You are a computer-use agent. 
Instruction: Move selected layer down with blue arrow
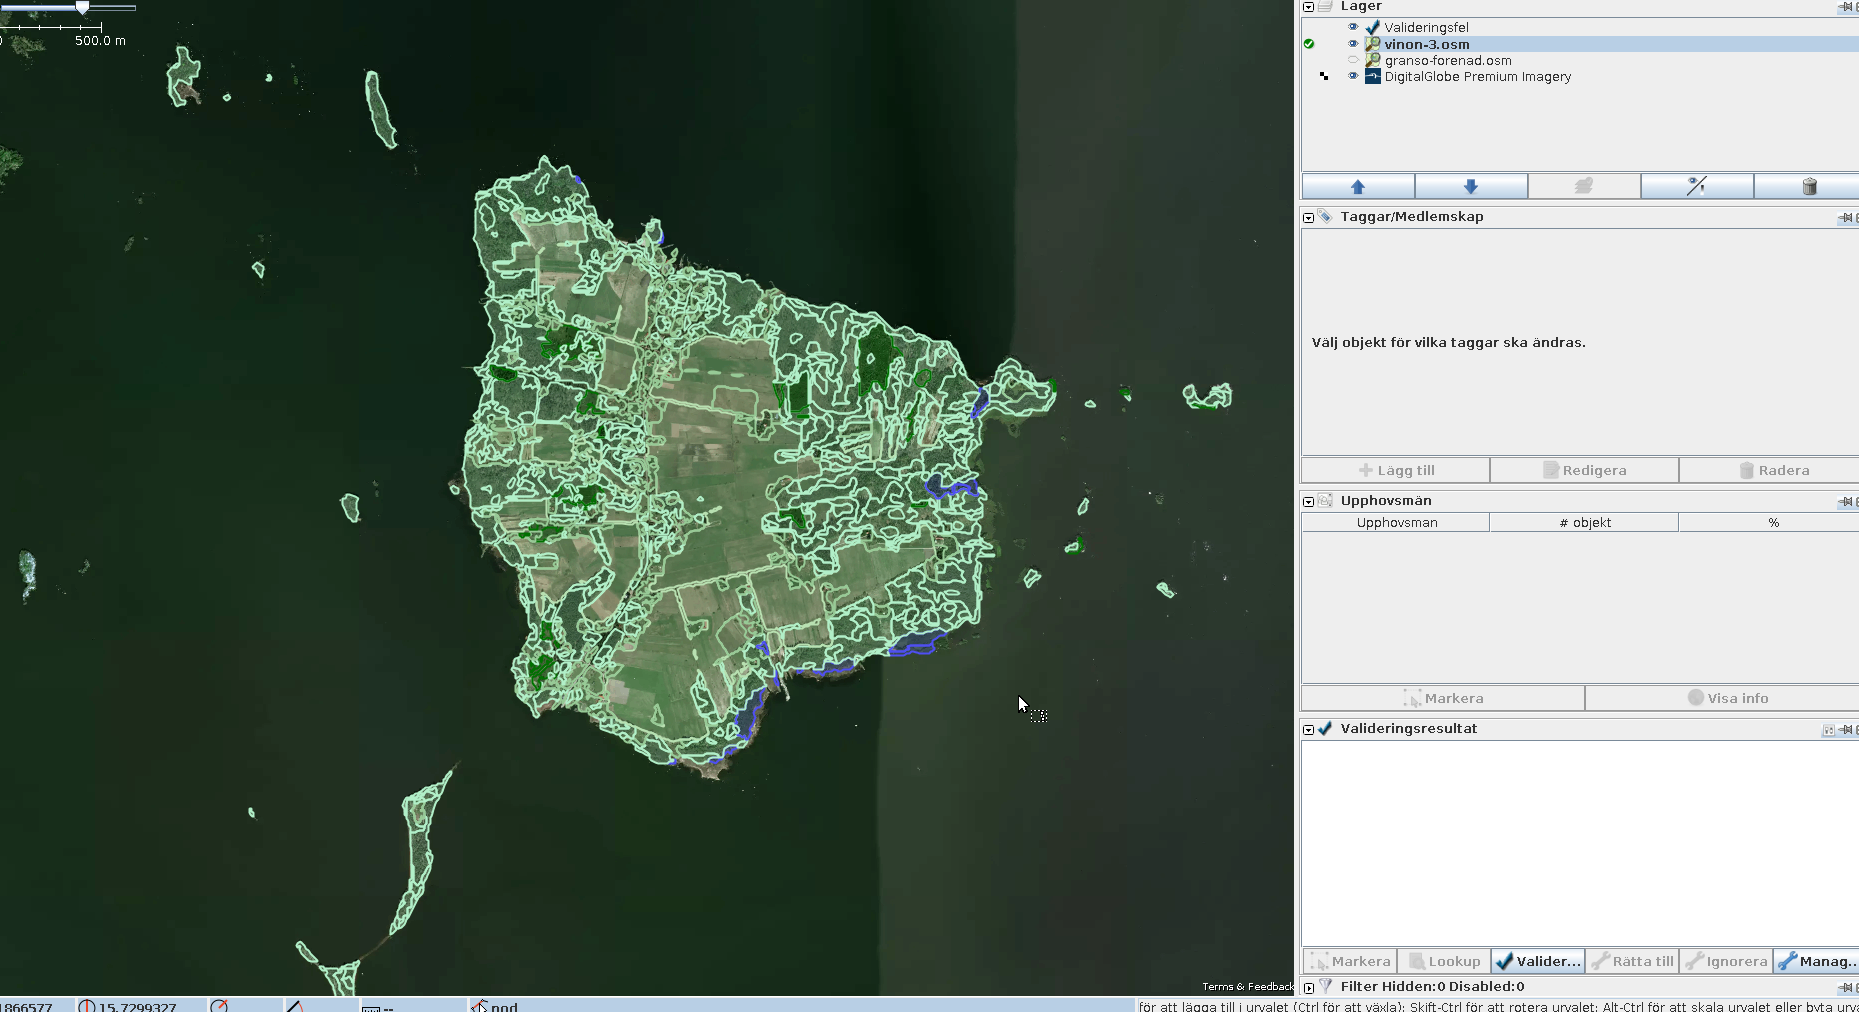pos(1470,187)
